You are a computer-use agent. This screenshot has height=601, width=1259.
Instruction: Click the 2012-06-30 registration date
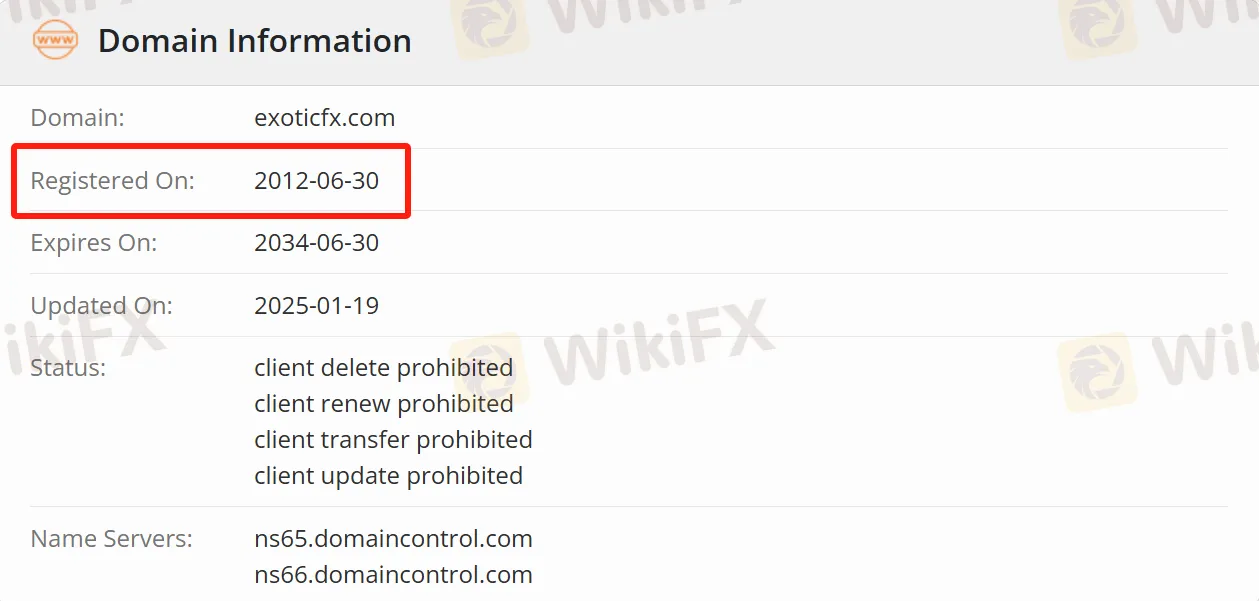coord(316,181)
